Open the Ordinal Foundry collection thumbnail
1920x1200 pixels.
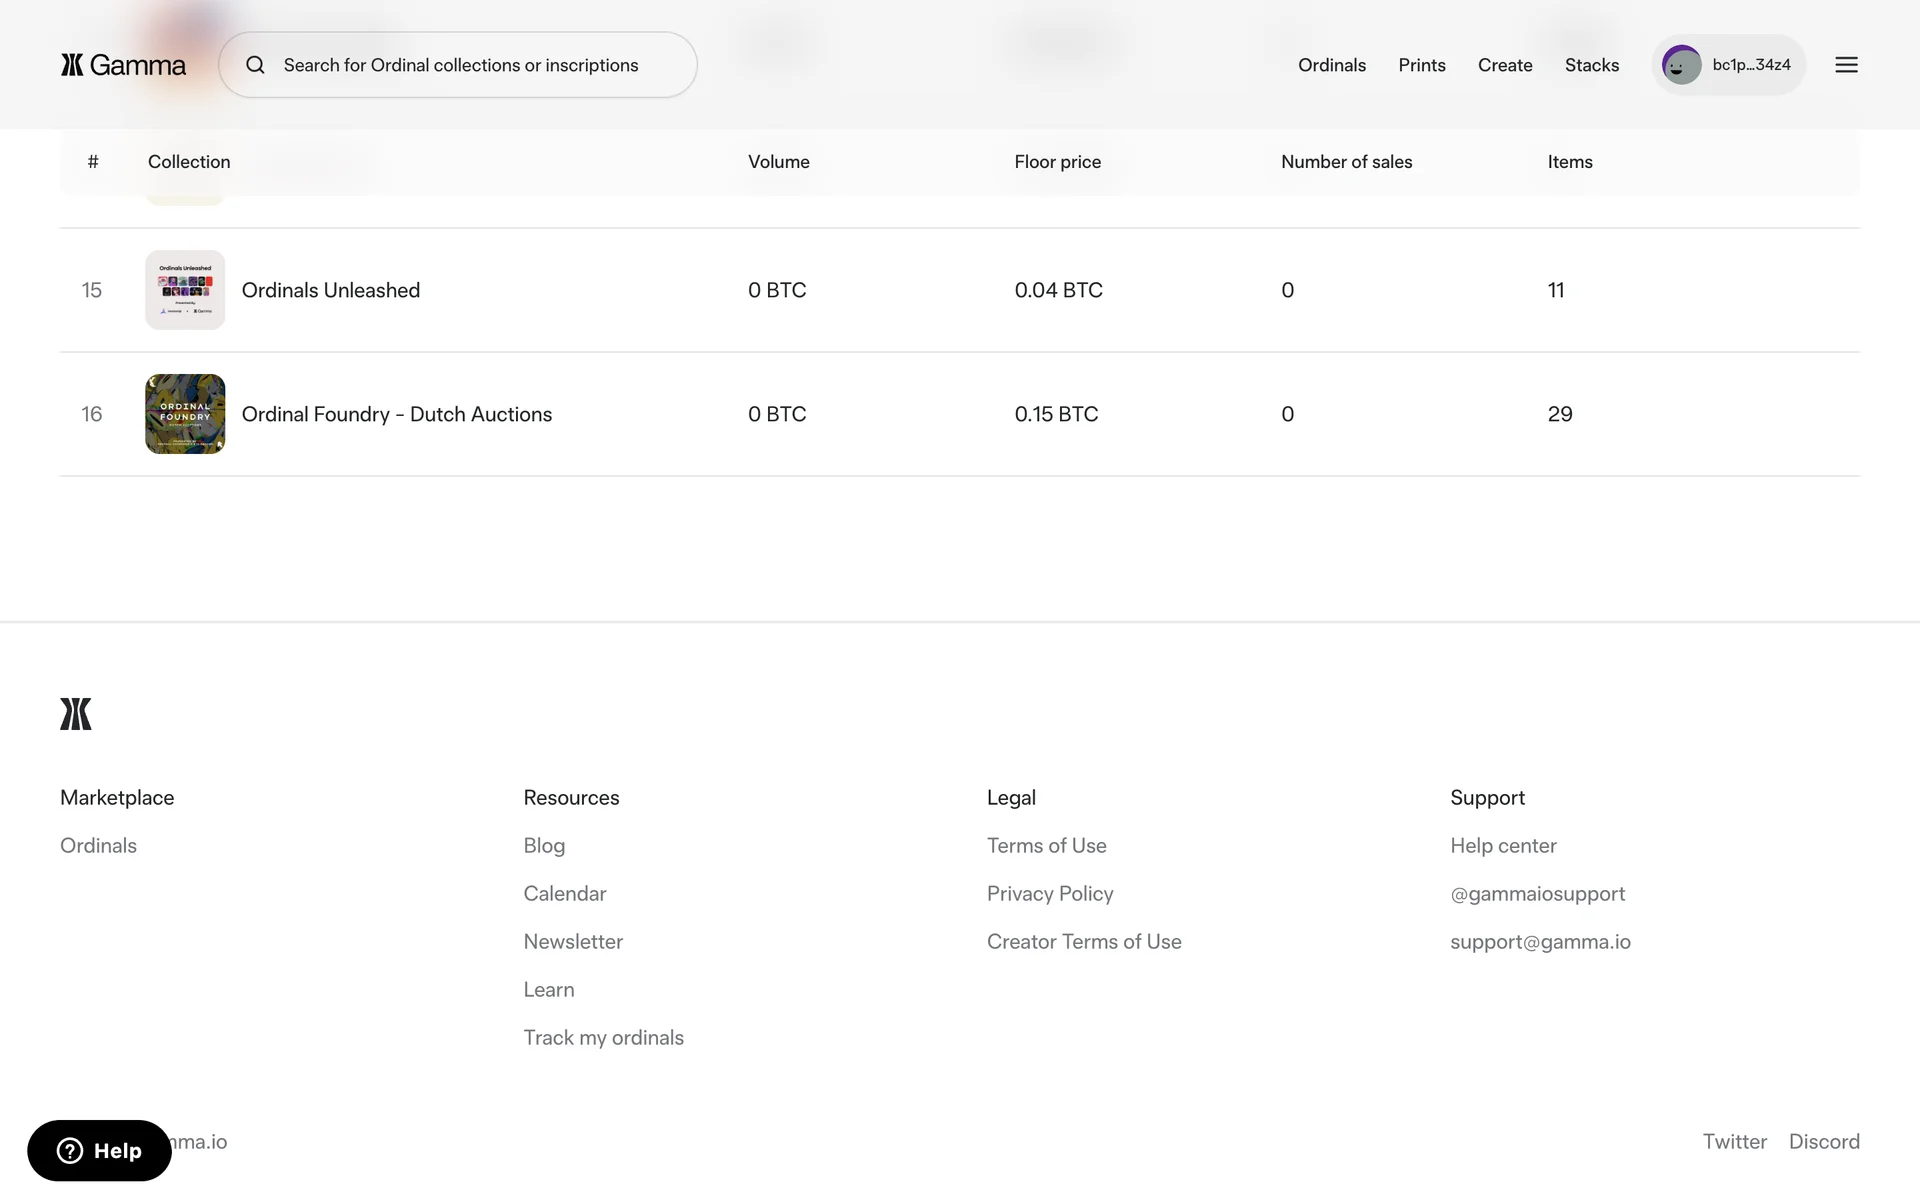tap(185, 414)
